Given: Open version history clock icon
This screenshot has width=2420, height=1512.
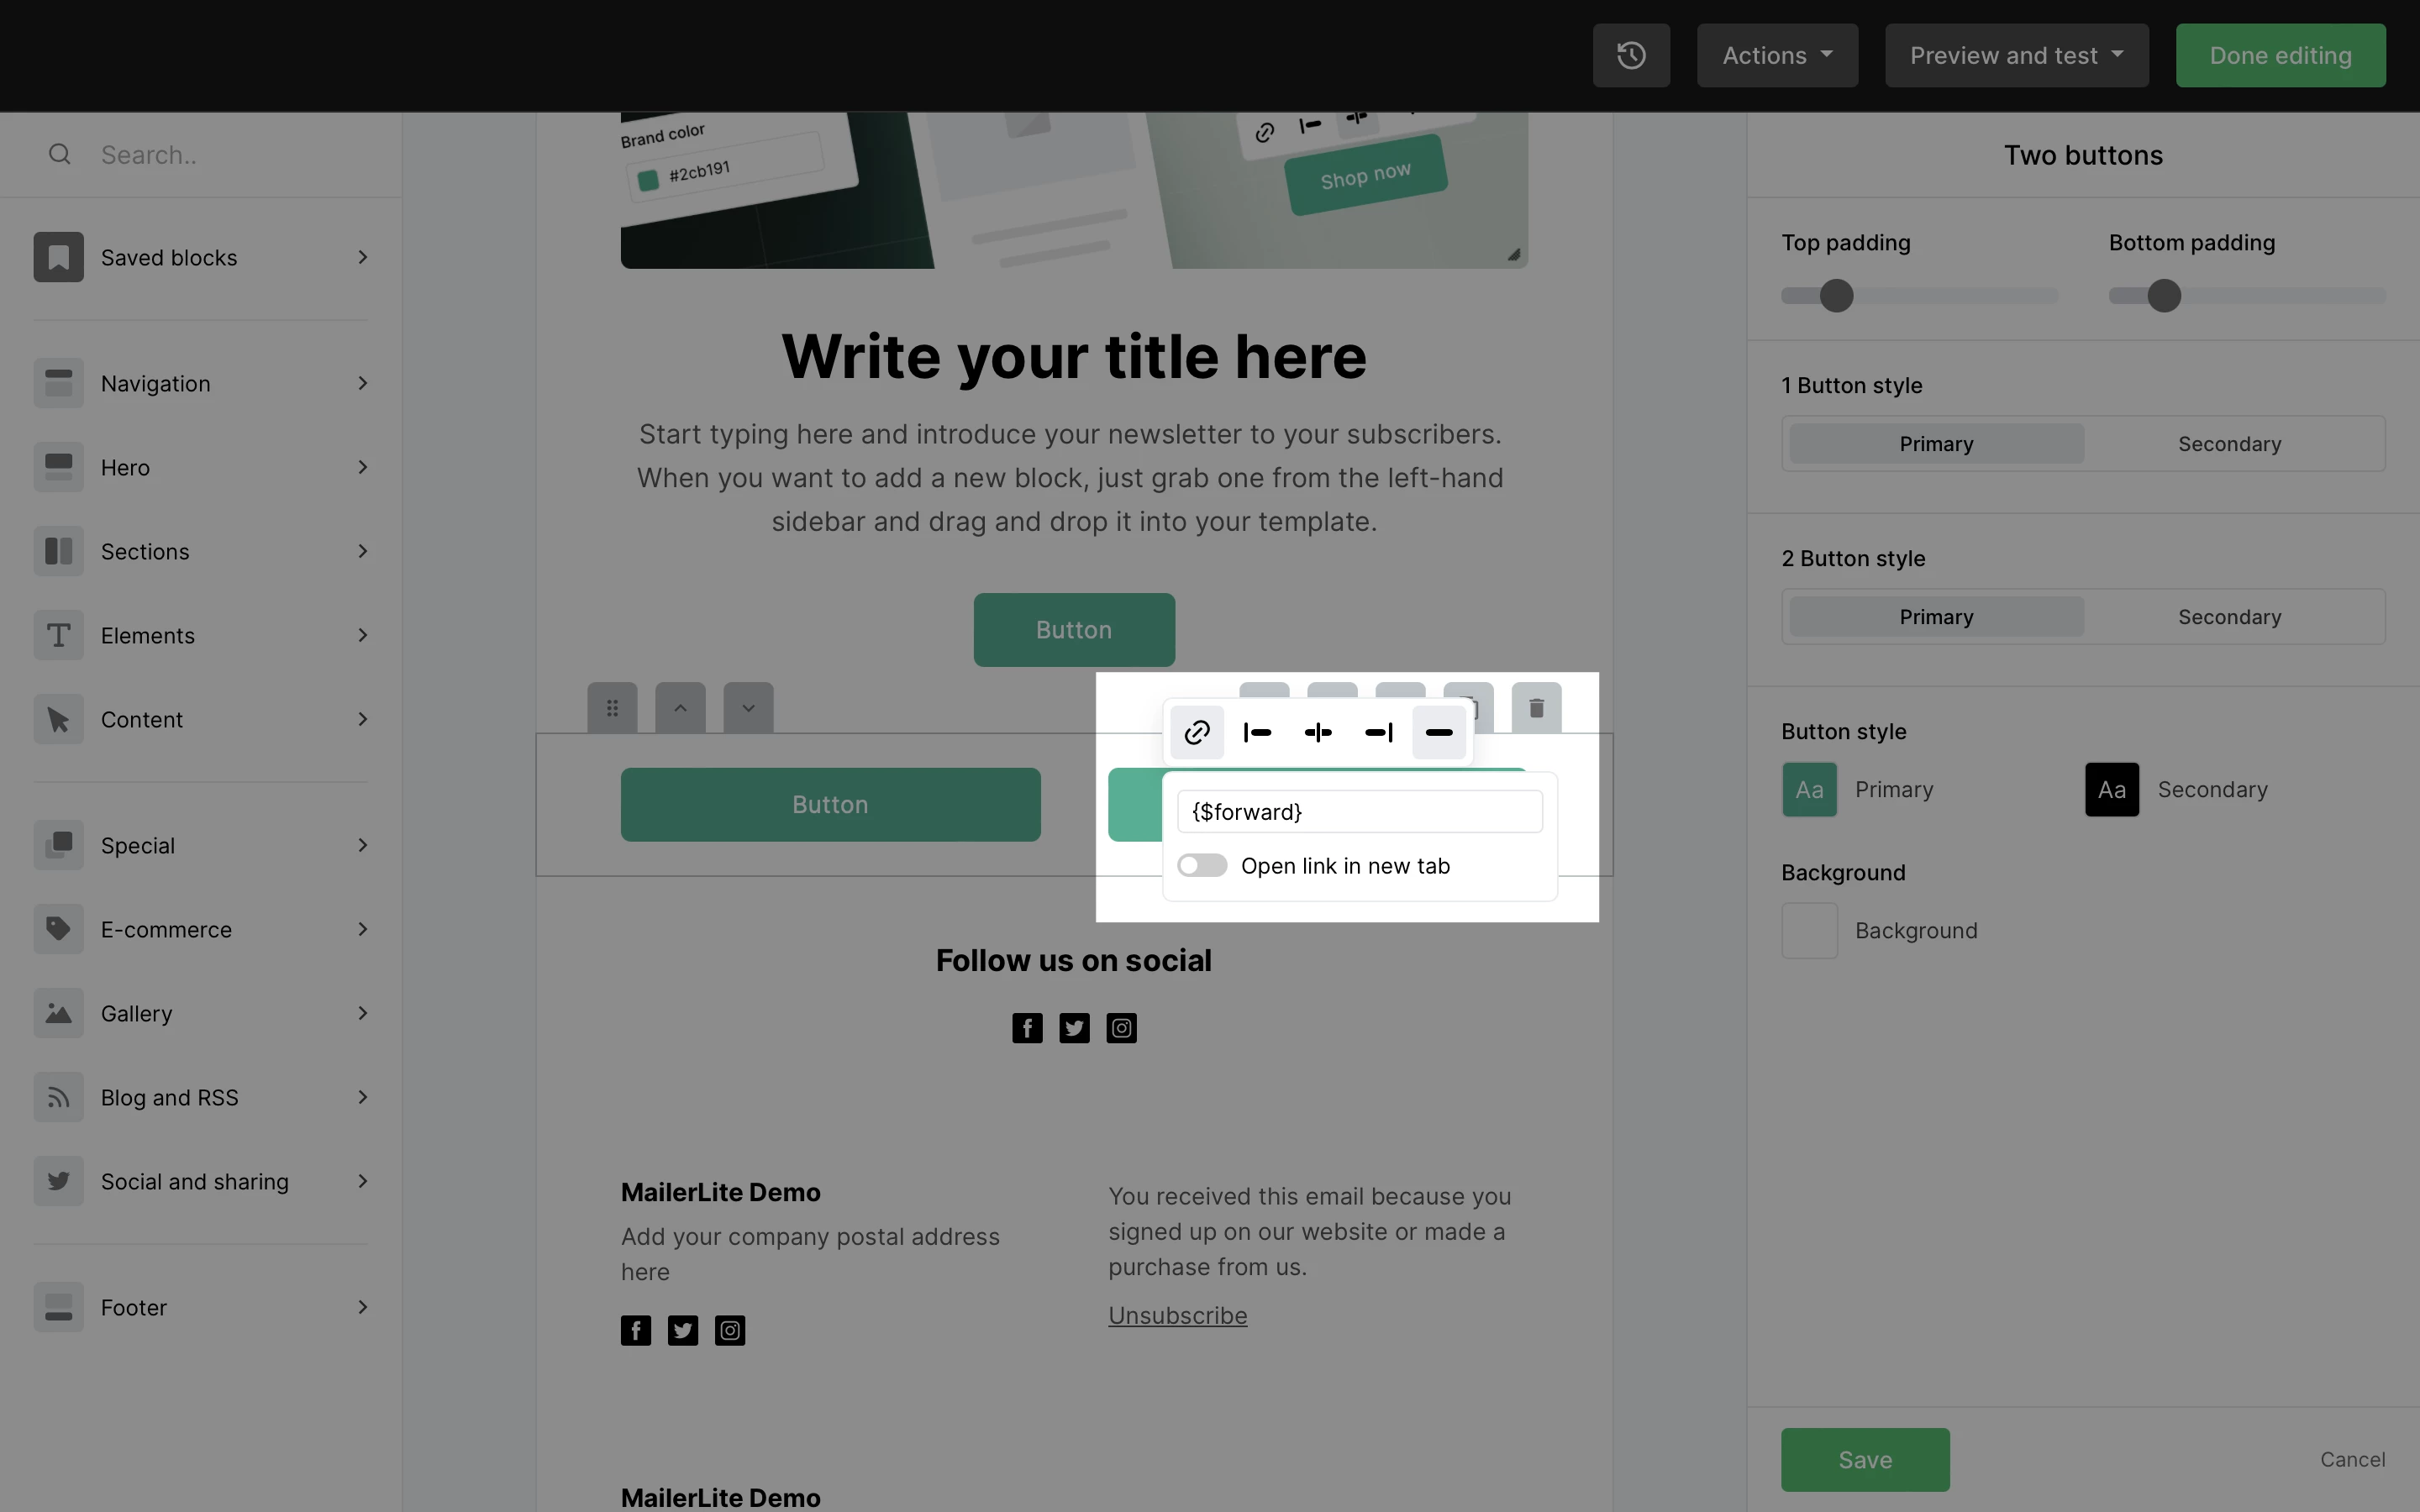Looking at the screenshot, I should tap(1631, 55).
